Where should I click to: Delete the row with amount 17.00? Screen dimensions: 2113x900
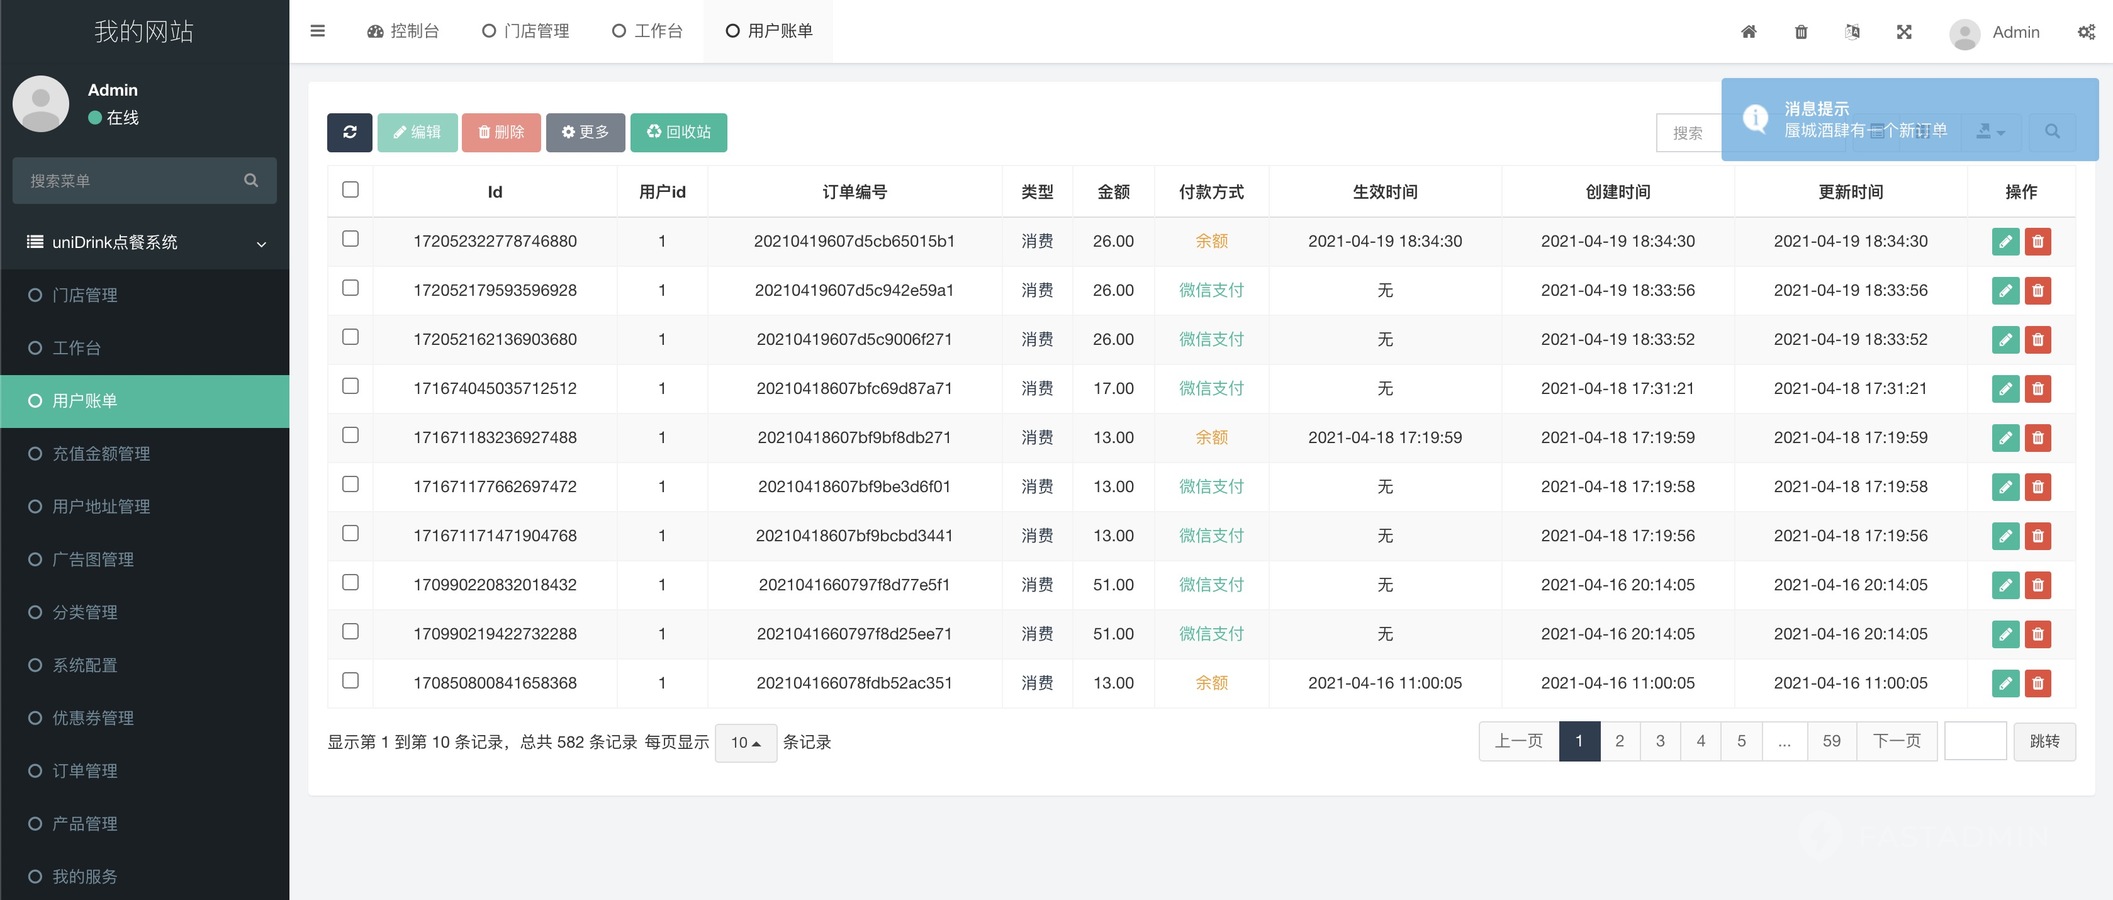(x=2038, y=389)
